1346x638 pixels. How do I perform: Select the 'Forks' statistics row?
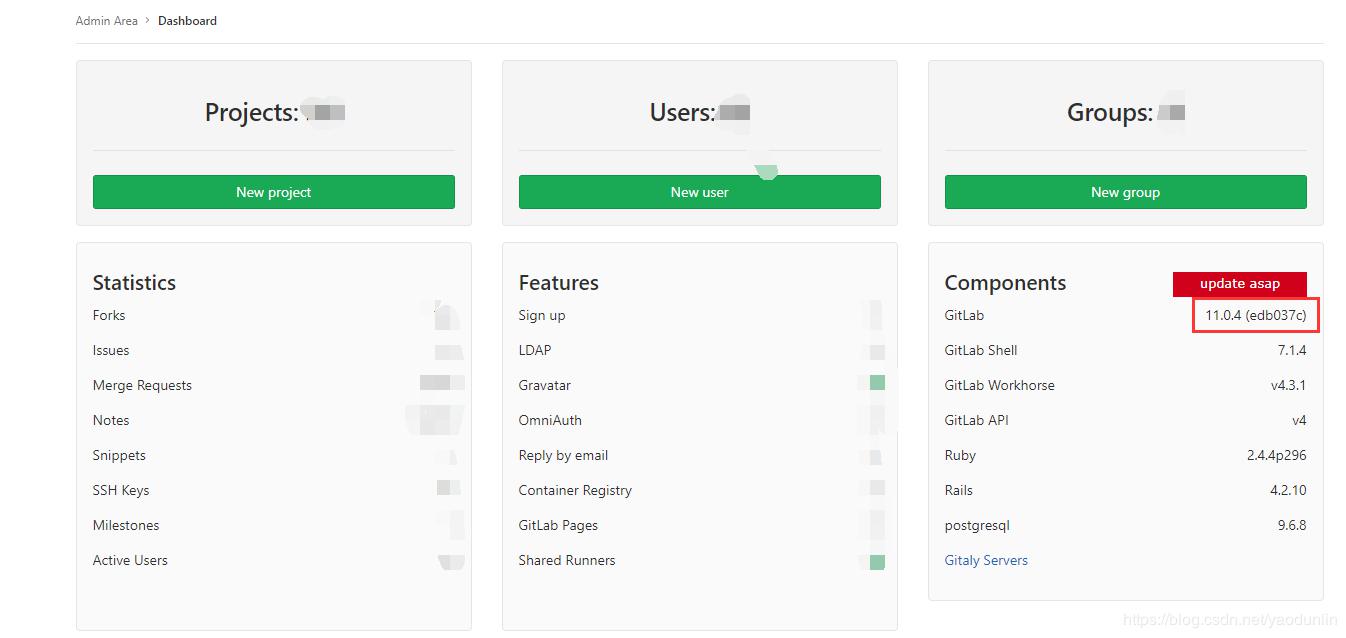[273, 315]
